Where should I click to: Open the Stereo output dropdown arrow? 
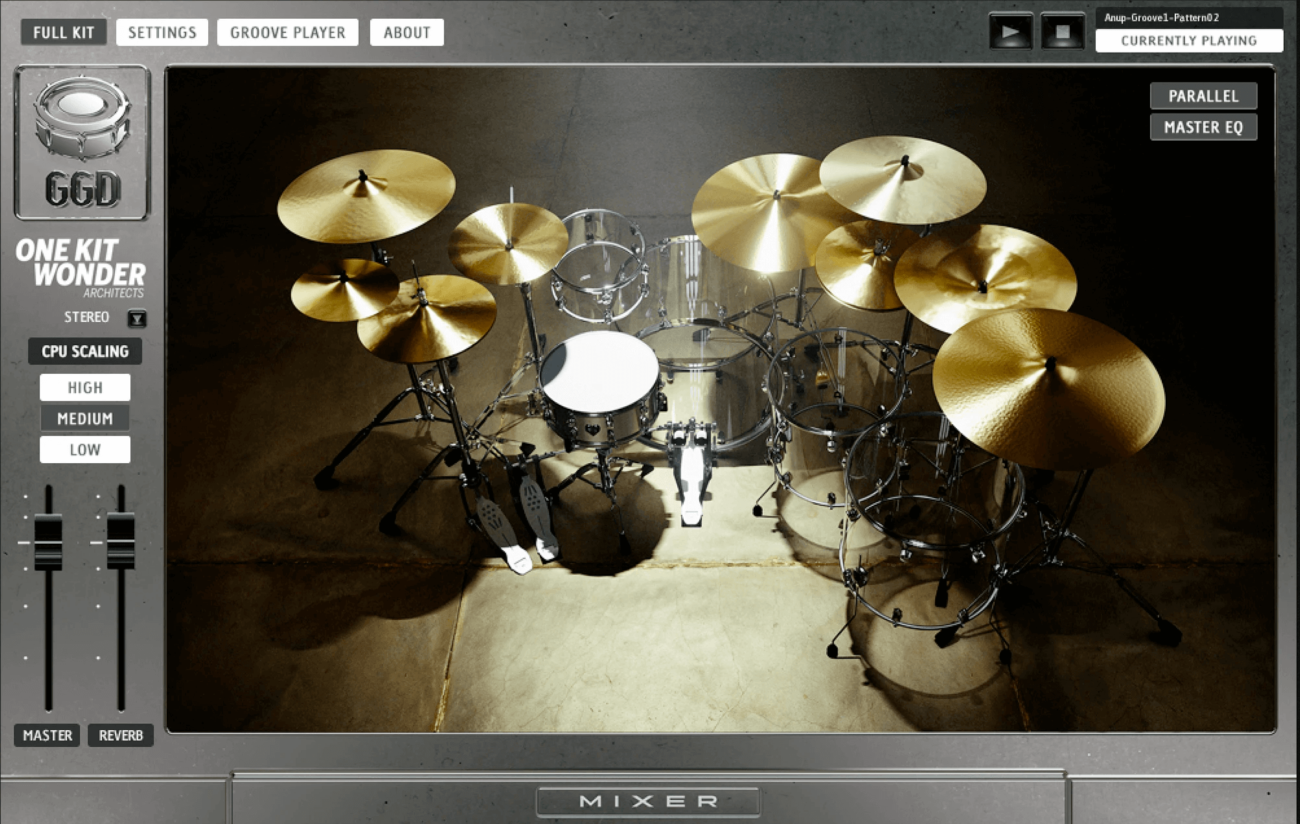pos(137,319)
